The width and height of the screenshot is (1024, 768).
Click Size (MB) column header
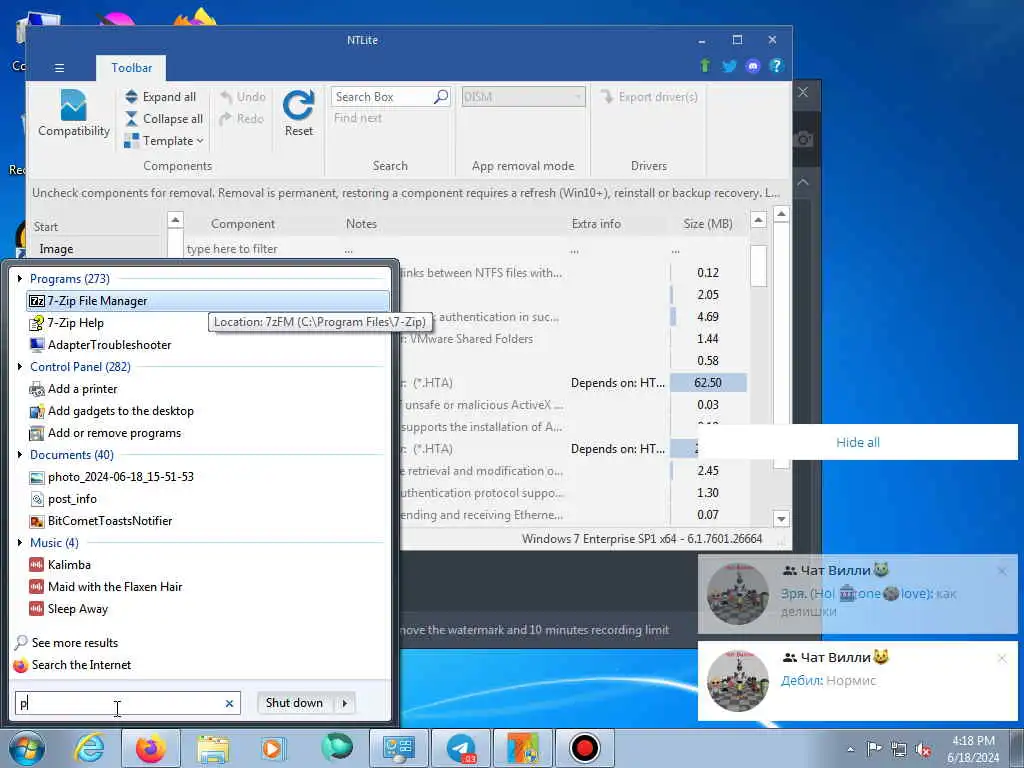(708, 224)
